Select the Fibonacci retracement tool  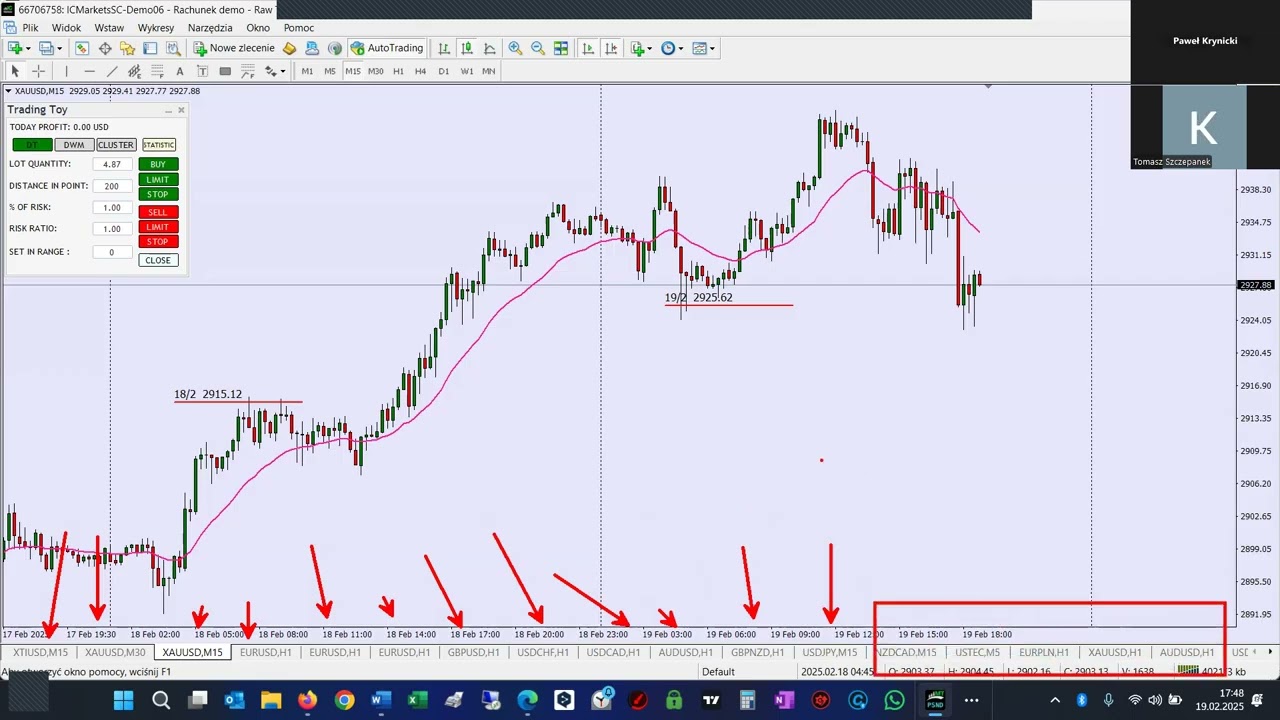tap(157, 71)
